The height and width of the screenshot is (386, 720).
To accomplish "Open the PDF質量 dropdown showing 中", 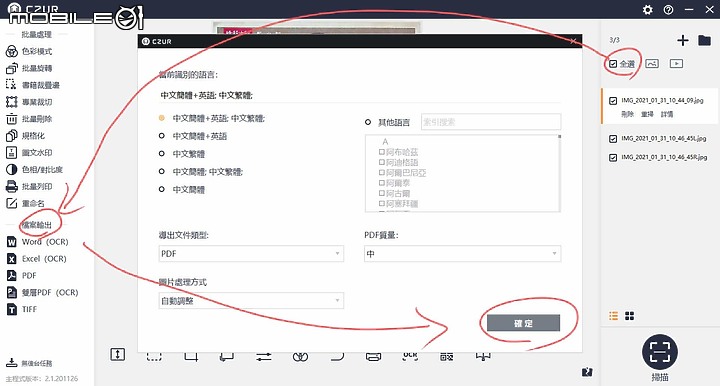I will point(462,254).
